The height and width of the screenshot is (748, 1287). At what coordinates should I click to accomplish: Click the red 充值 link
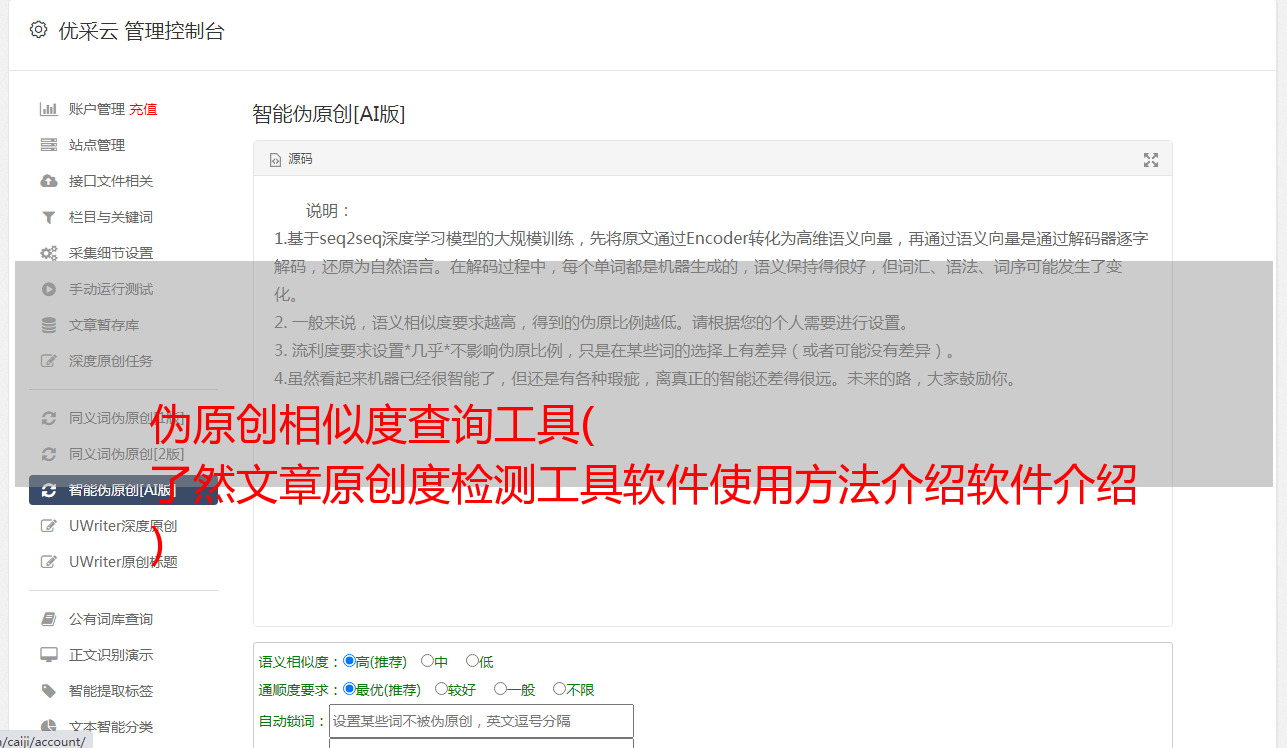tap(143, 109)
